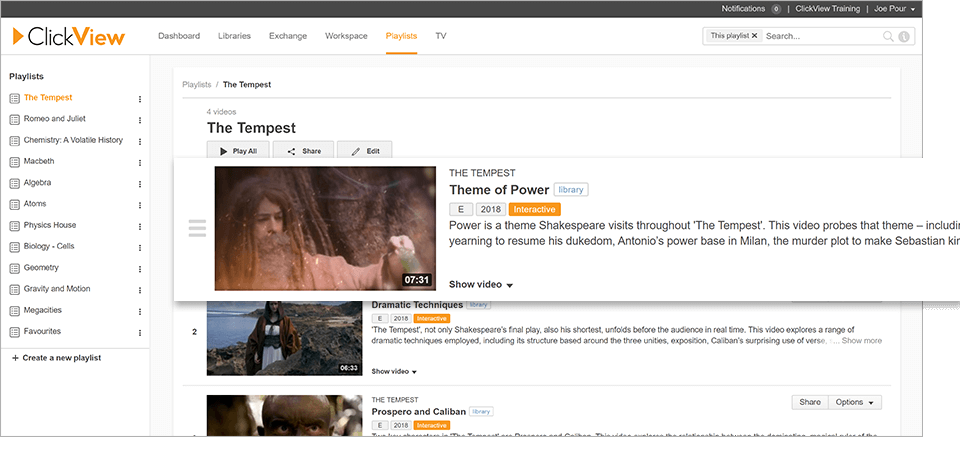Share the Prospero and Caliban video
Screen dimensions: 960x451
tap(809, 402)
